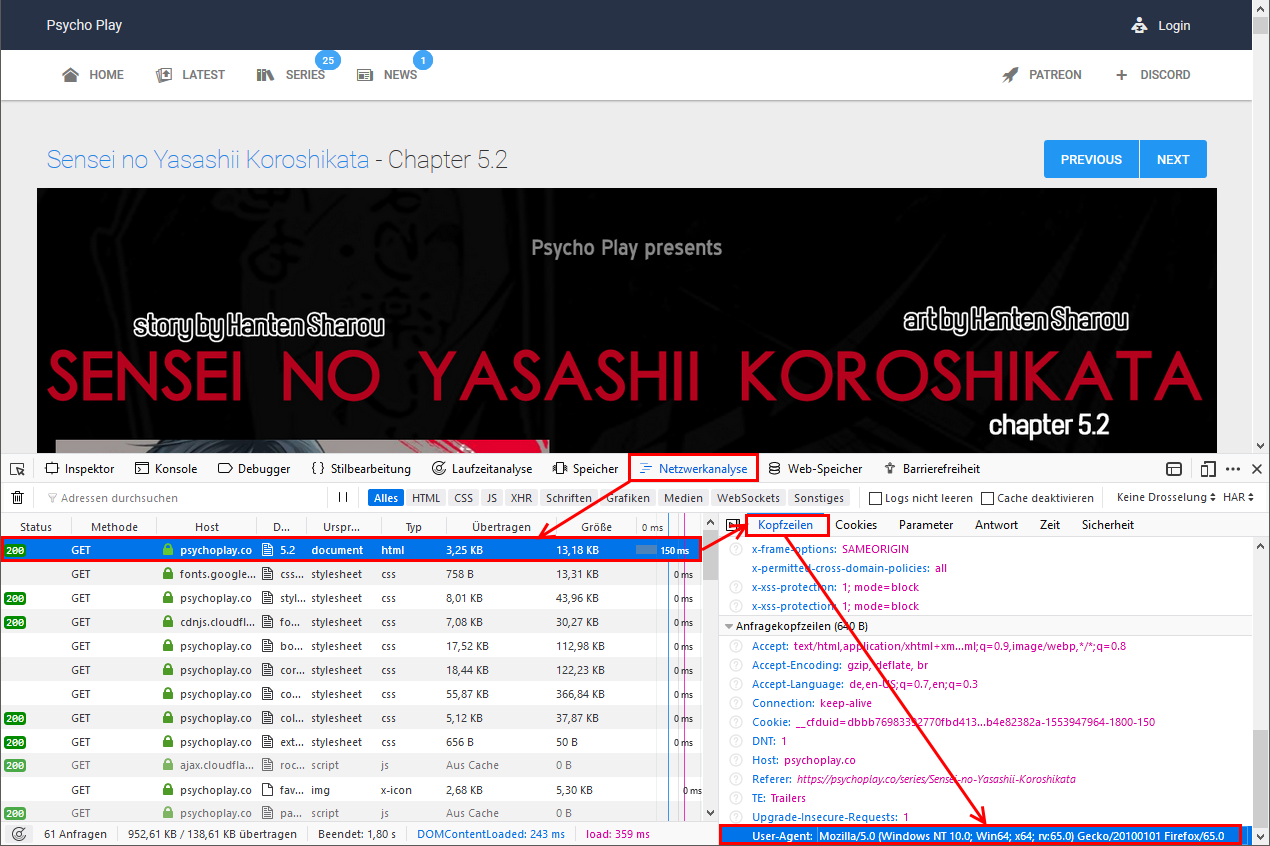
Task: Click help icon next to Accept-Encoding header
Action: pyautogui.click(x=736, y=665)
